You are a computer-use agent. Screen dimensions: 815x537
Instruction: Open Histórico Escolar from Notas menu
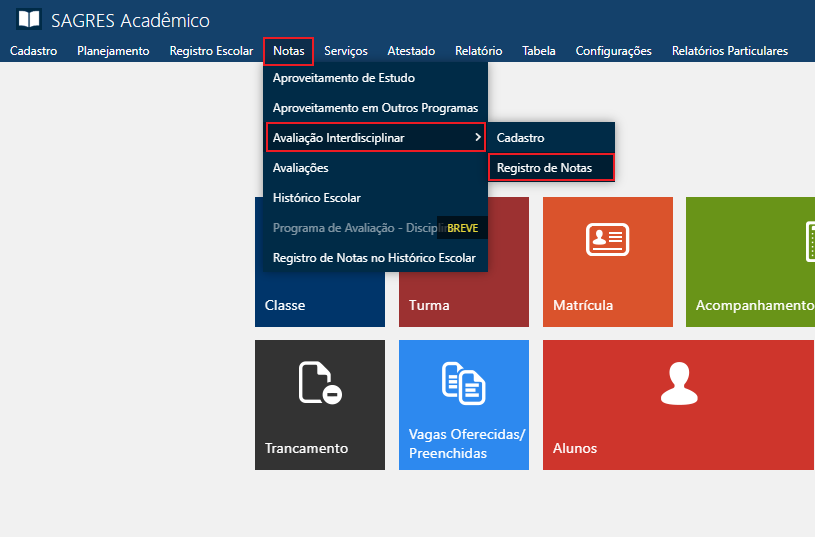click(x=316, y=198)
